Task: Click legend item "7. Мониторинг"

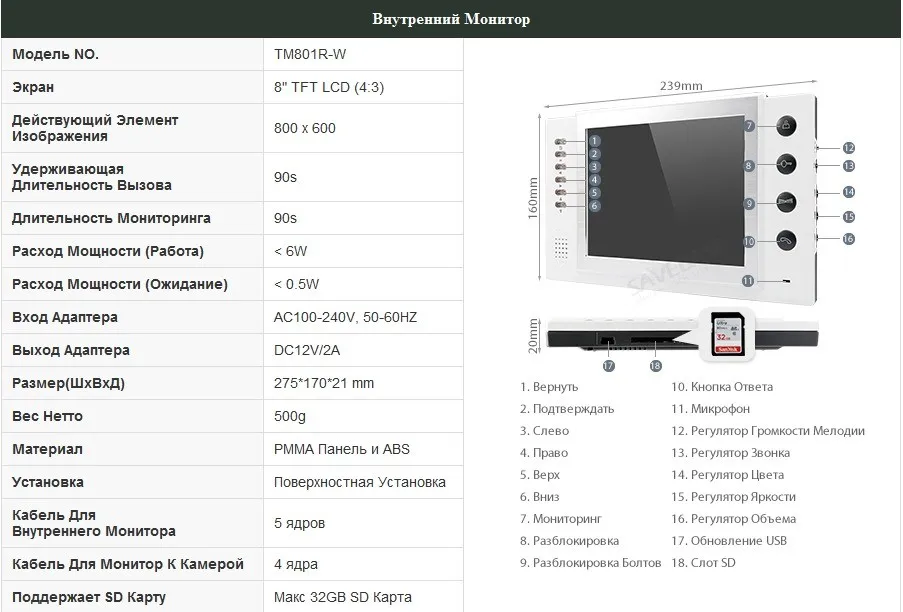Action: [x=560, y=519]
